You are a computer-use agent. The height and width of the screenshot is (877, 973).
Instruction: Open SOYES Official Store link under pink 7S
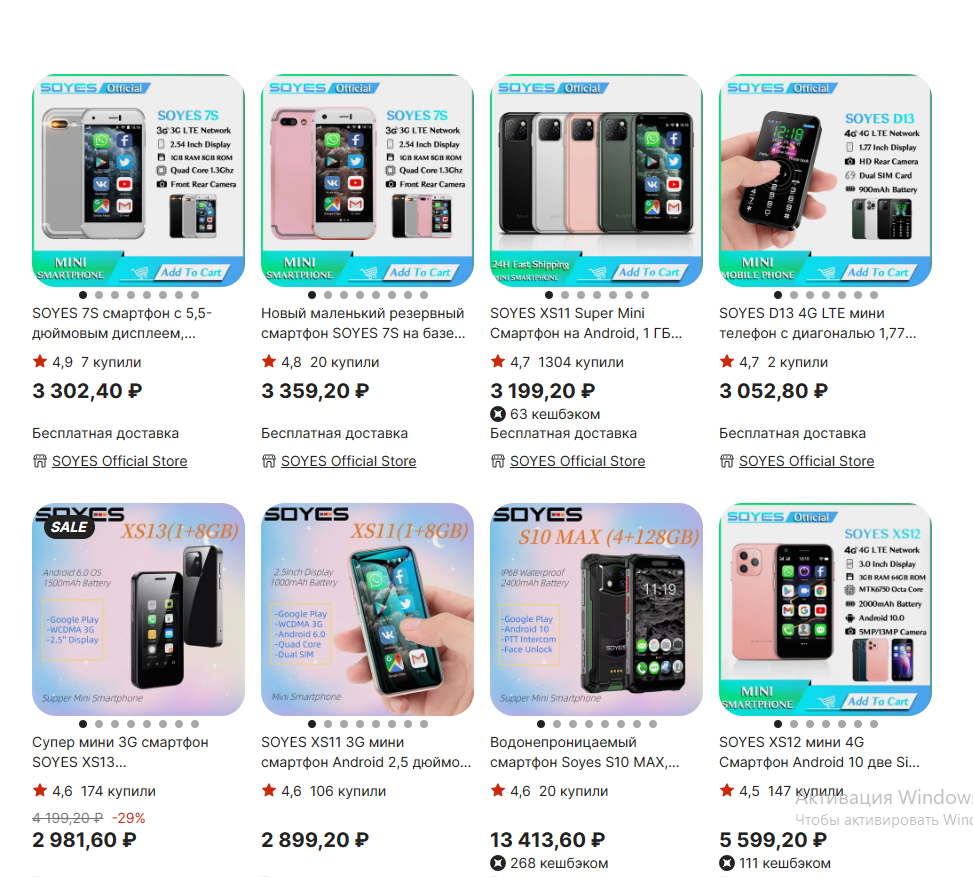(x=348, y=461)
